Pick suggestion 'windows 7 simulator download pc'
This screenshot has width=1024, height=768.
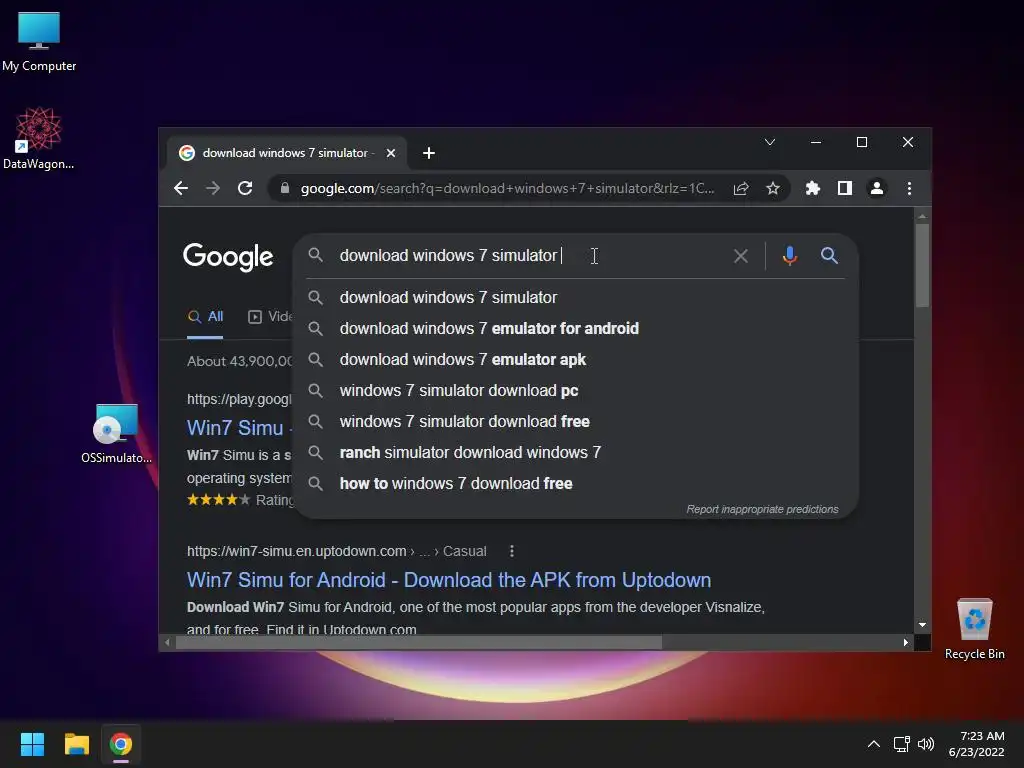576,391
